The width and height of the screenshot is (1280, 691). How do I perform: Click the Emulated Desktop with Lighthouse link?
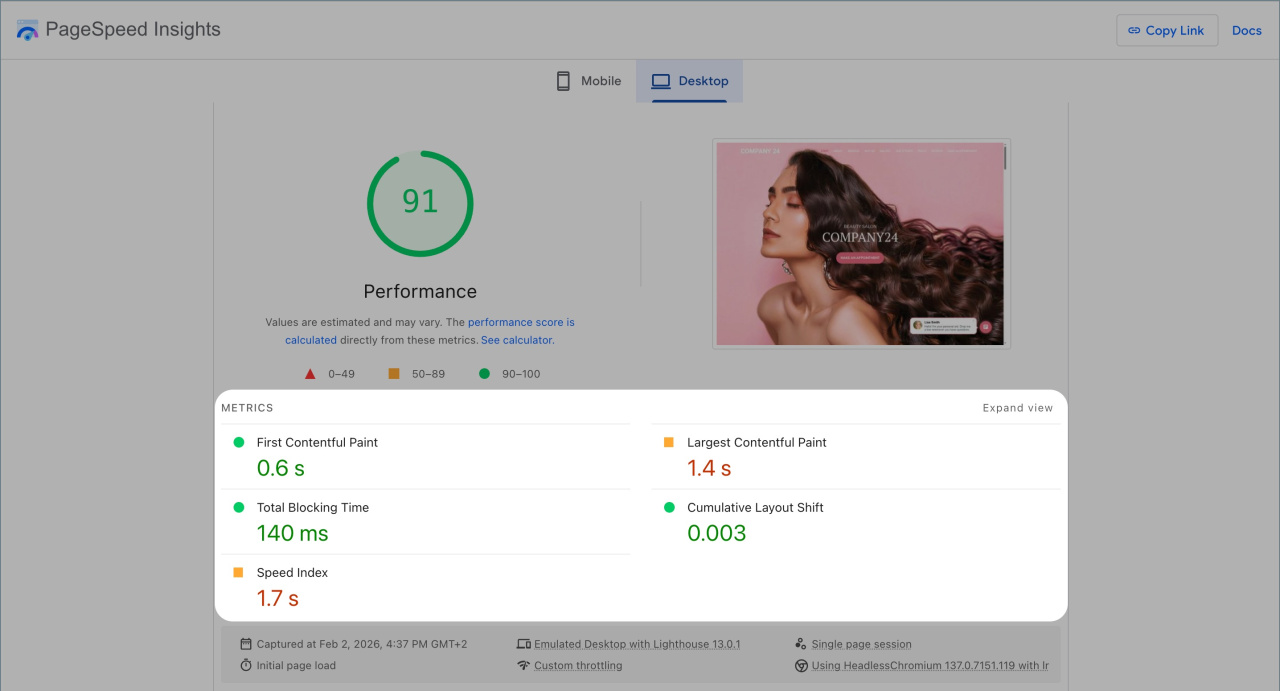point(637,644)
